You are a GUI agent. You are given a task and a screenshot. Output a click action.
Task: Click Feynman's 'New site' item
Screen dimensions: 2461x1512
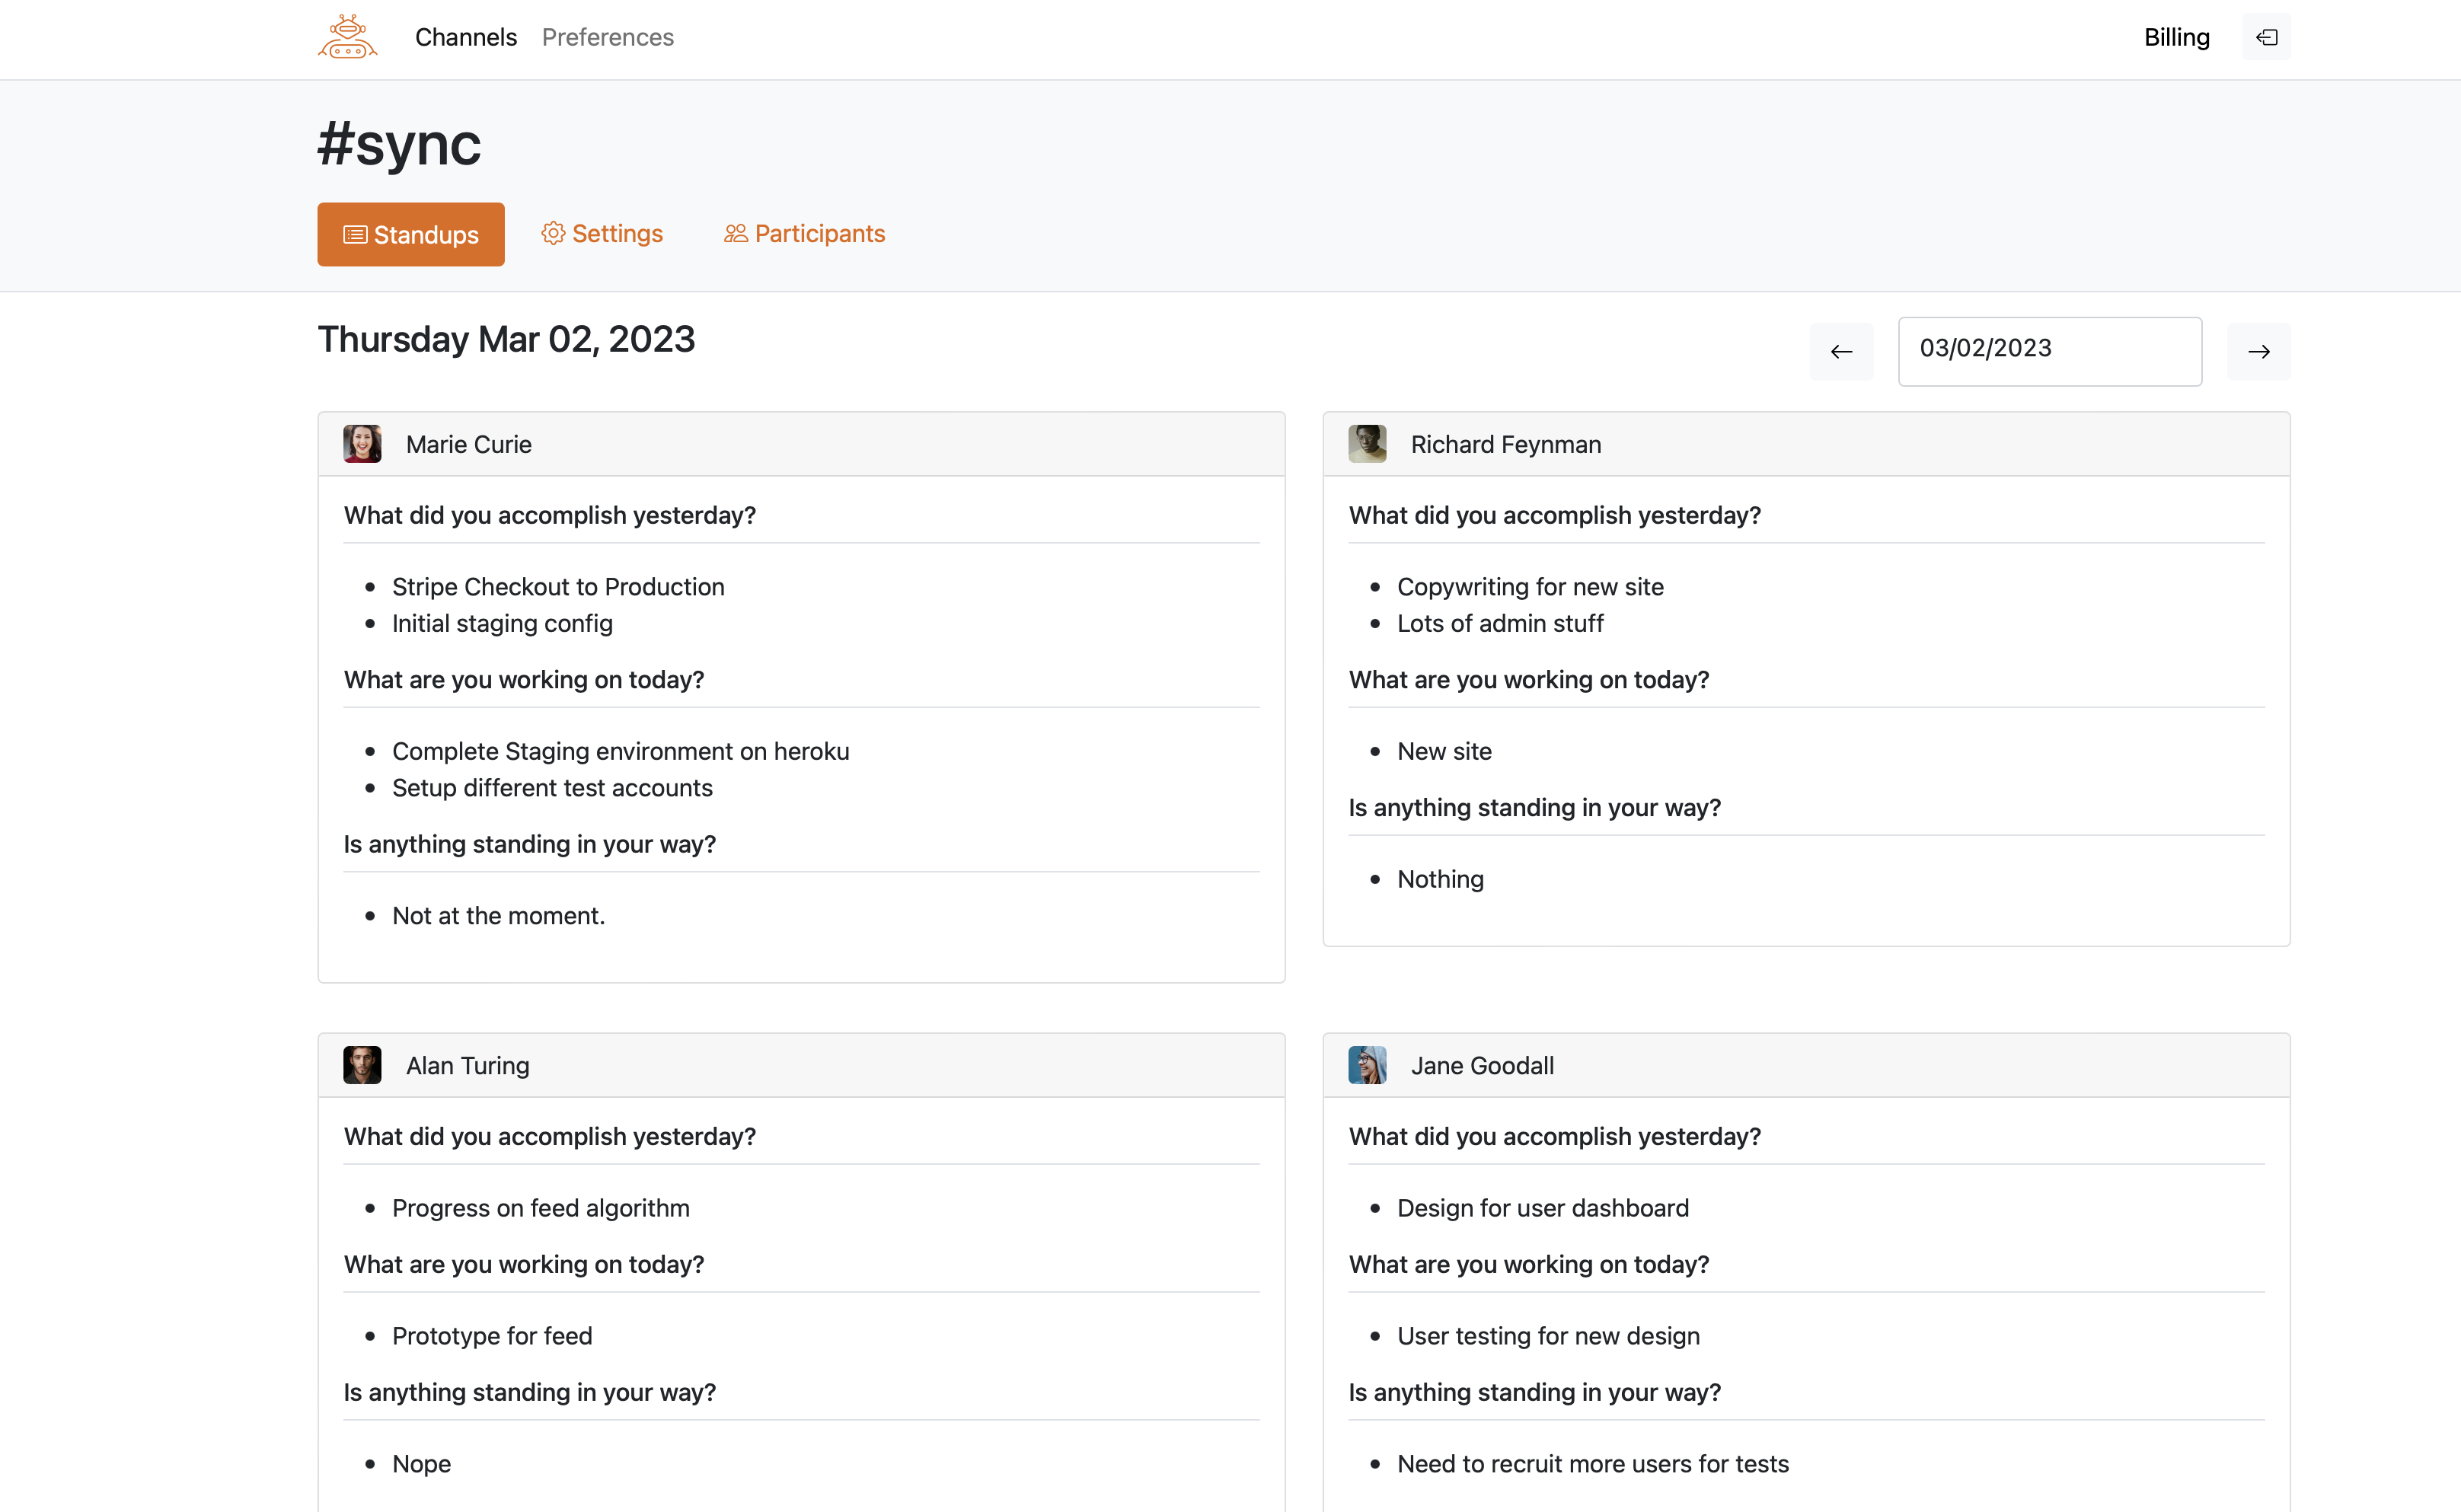(x=1444, y=751)
